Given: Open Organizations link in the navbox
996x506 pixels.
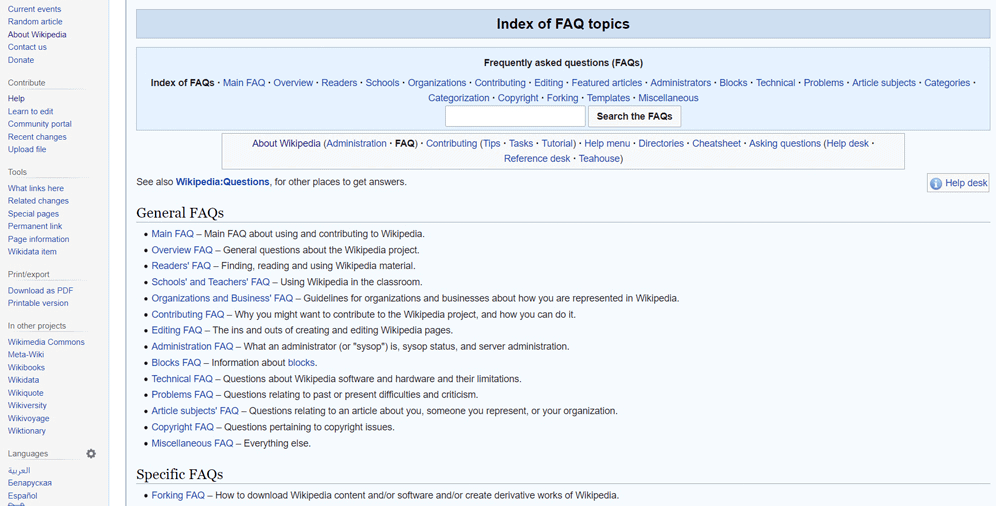Looking at the screenshot, I should tap(437, 83).
